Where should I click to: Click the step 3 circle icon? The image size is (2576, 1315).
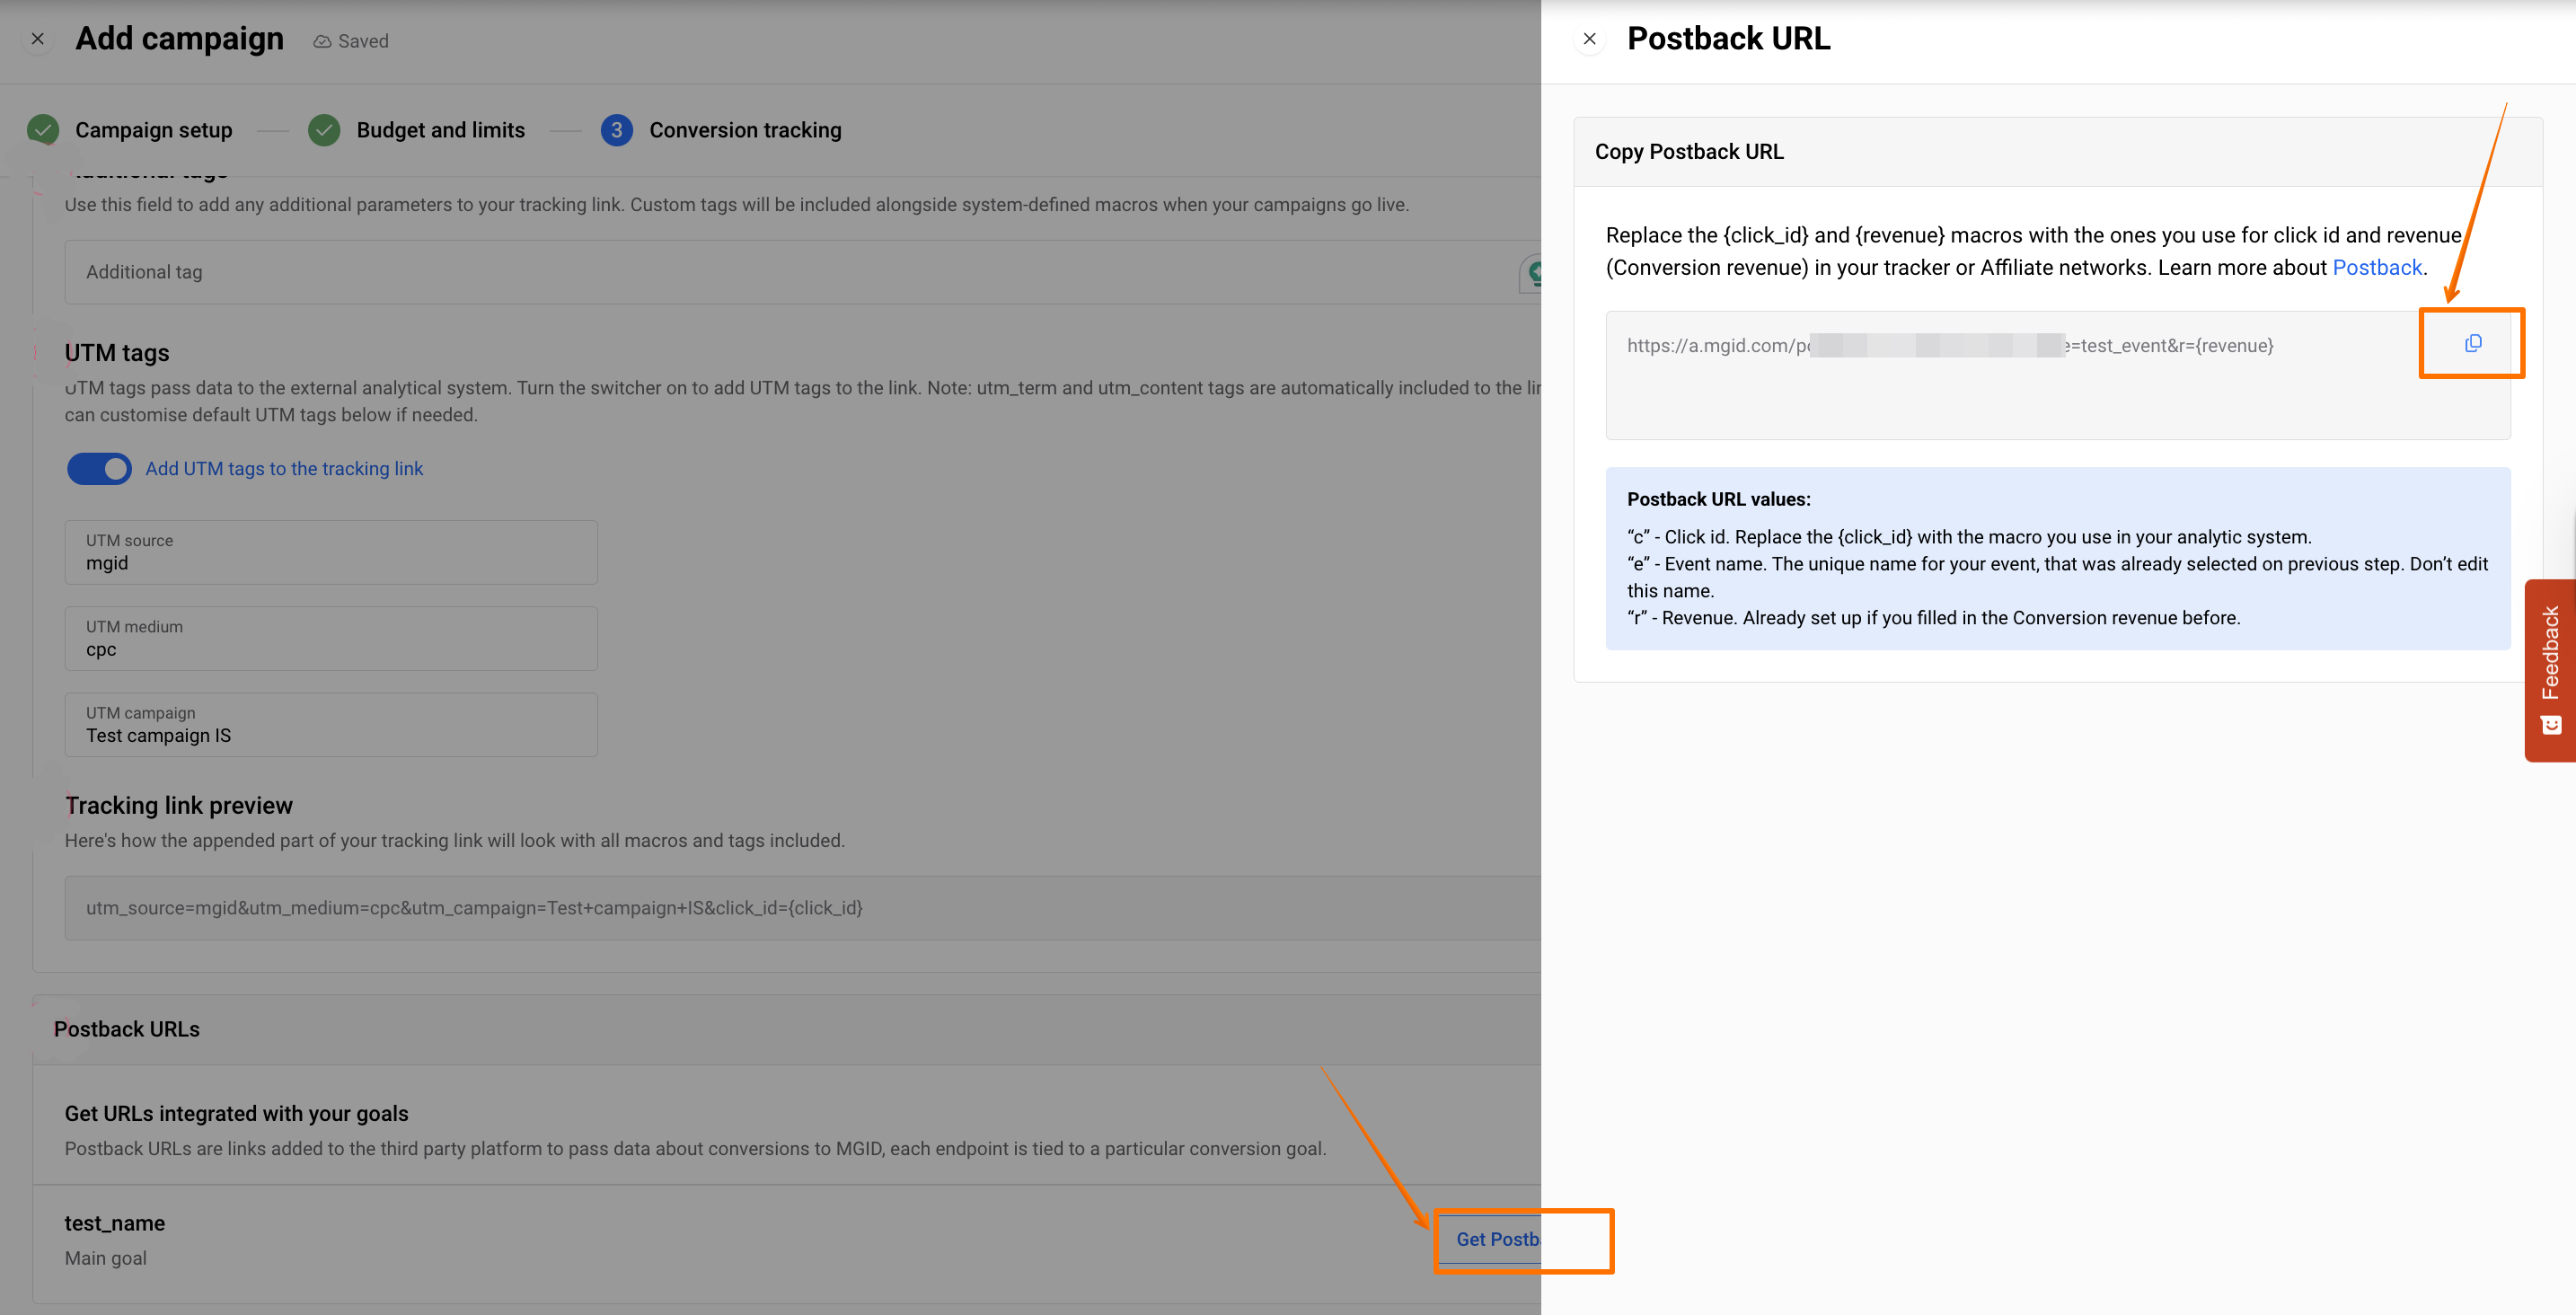coord(616,130)
